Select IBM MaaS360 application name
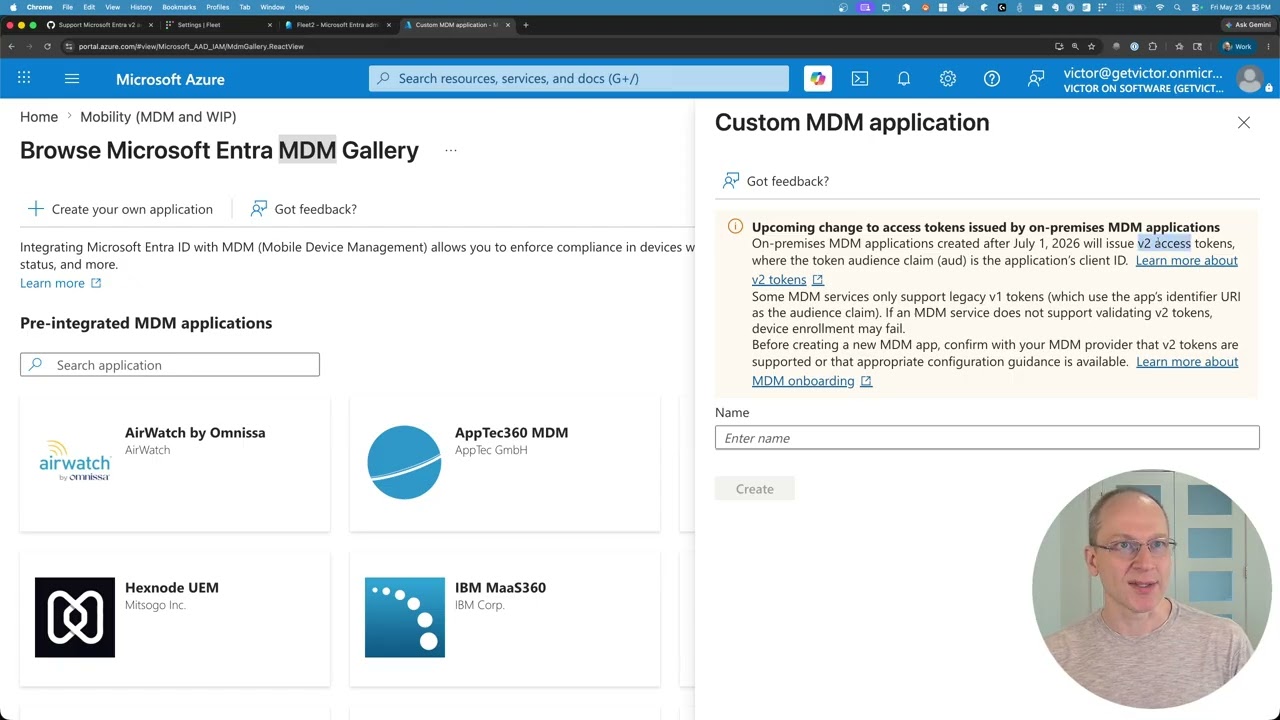The height and width of the screenshot is (720, 1280). point(500,587)
